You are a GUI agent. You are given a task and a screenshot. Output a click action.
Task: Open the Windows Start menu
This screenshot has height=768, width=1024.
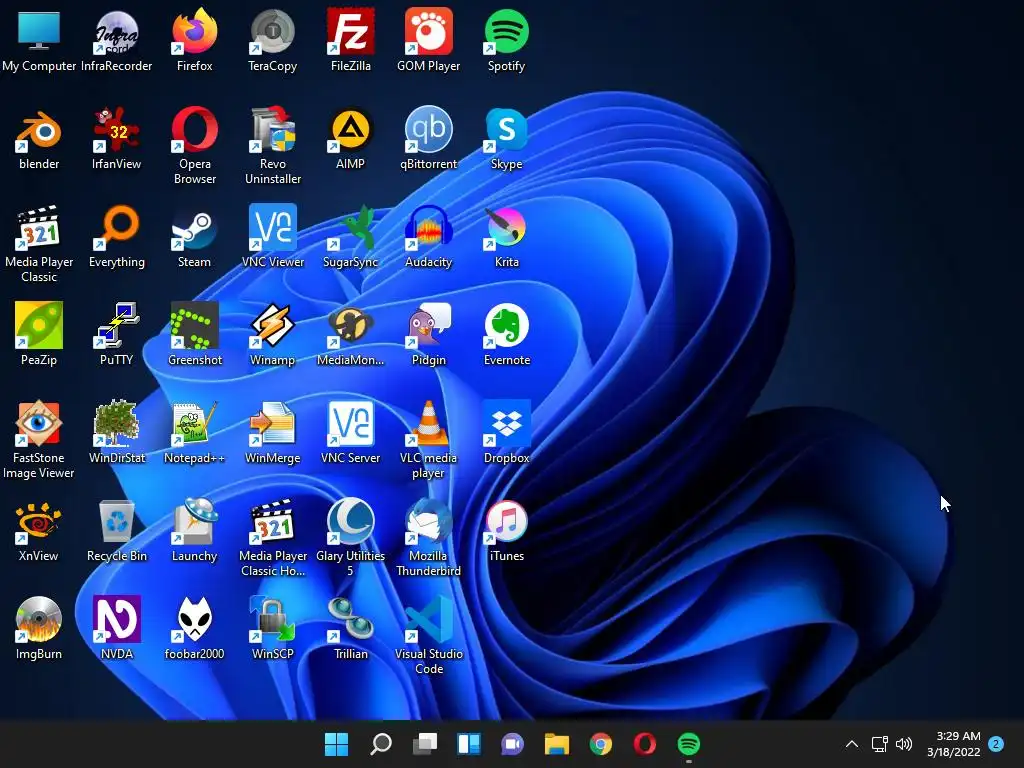click(336, 744)
